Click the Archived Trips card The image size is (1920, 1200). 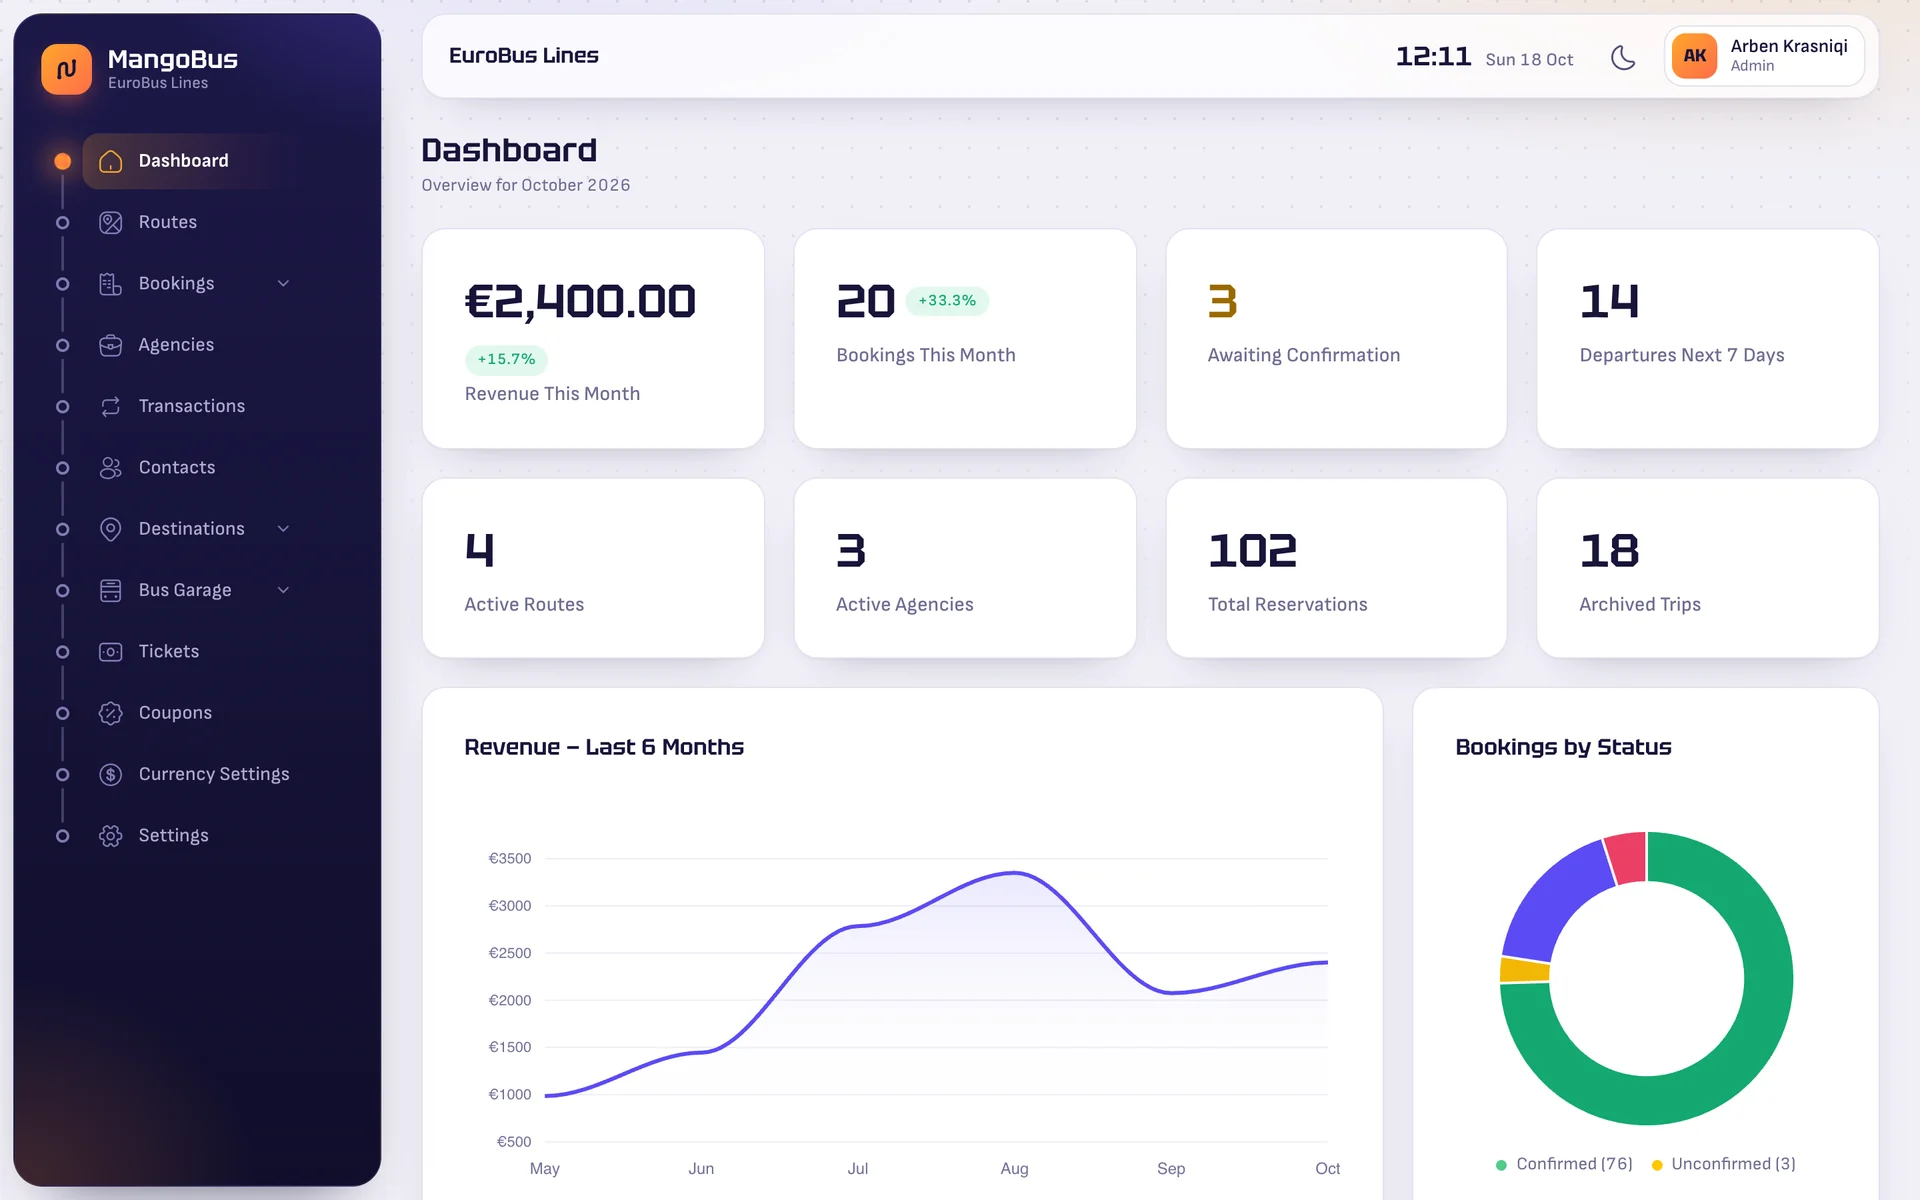pyautogui.click(x=1707, y=568)
